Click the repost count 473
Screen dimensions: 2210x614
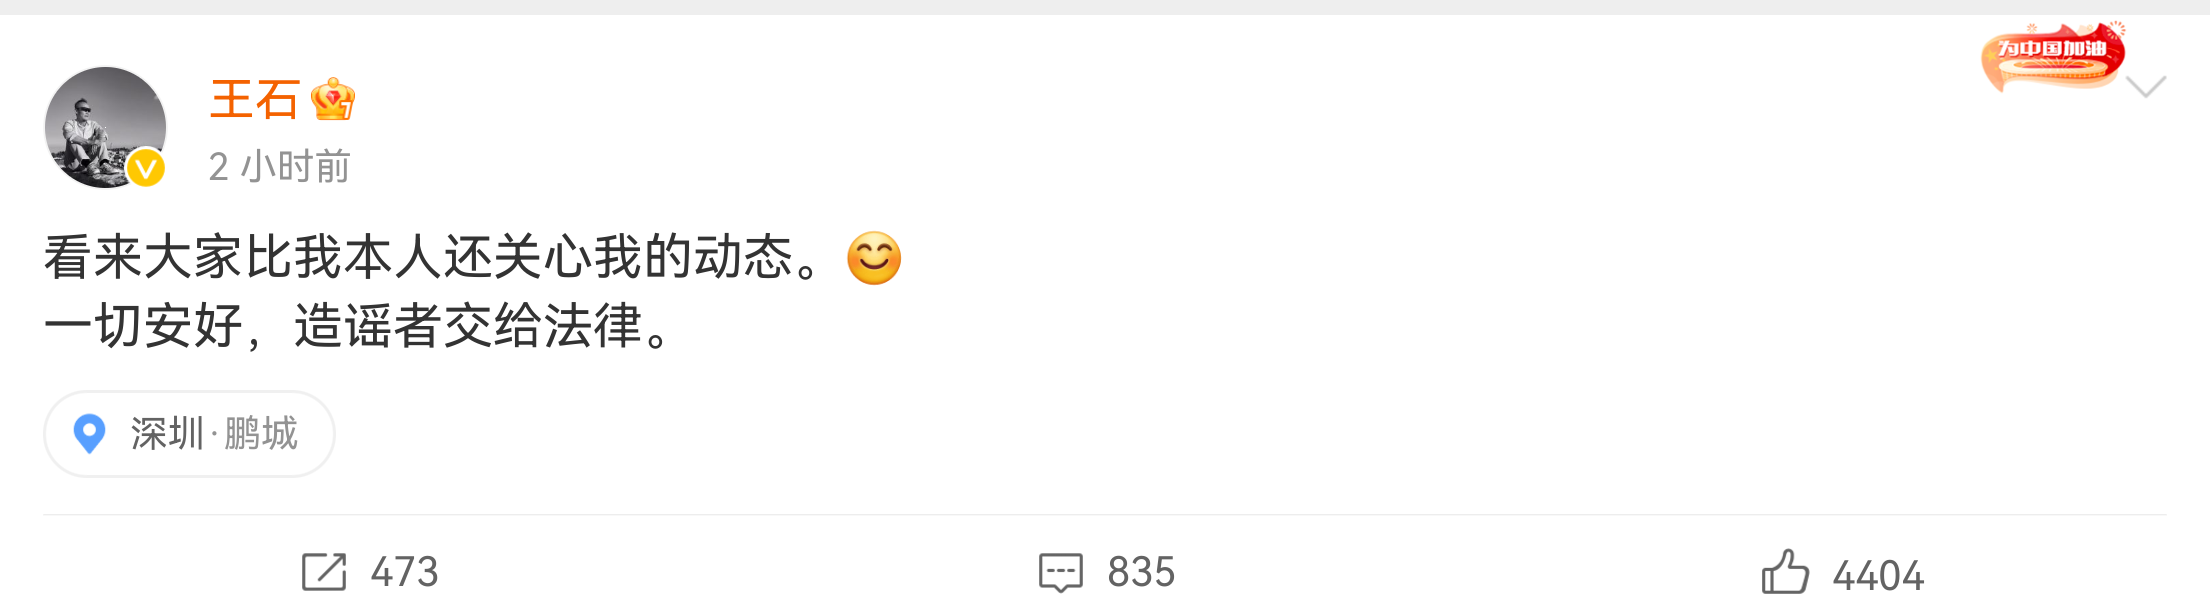pyautogui.click(x=404, y=572)
